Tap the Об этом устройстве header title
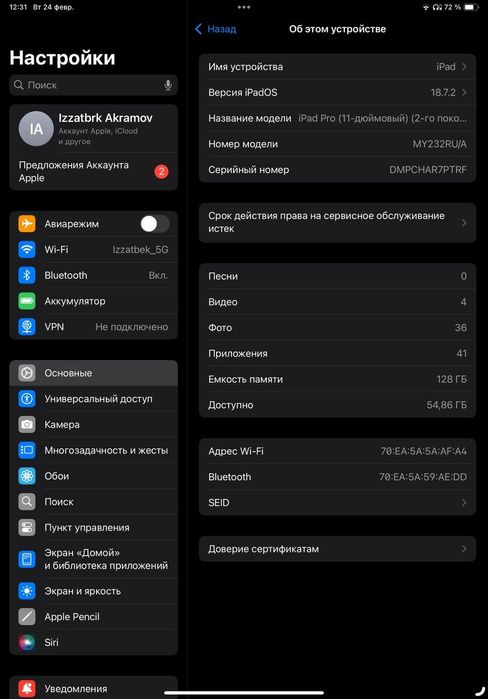Viewport: 488px width, 699px height. click(x=337, y=29)
